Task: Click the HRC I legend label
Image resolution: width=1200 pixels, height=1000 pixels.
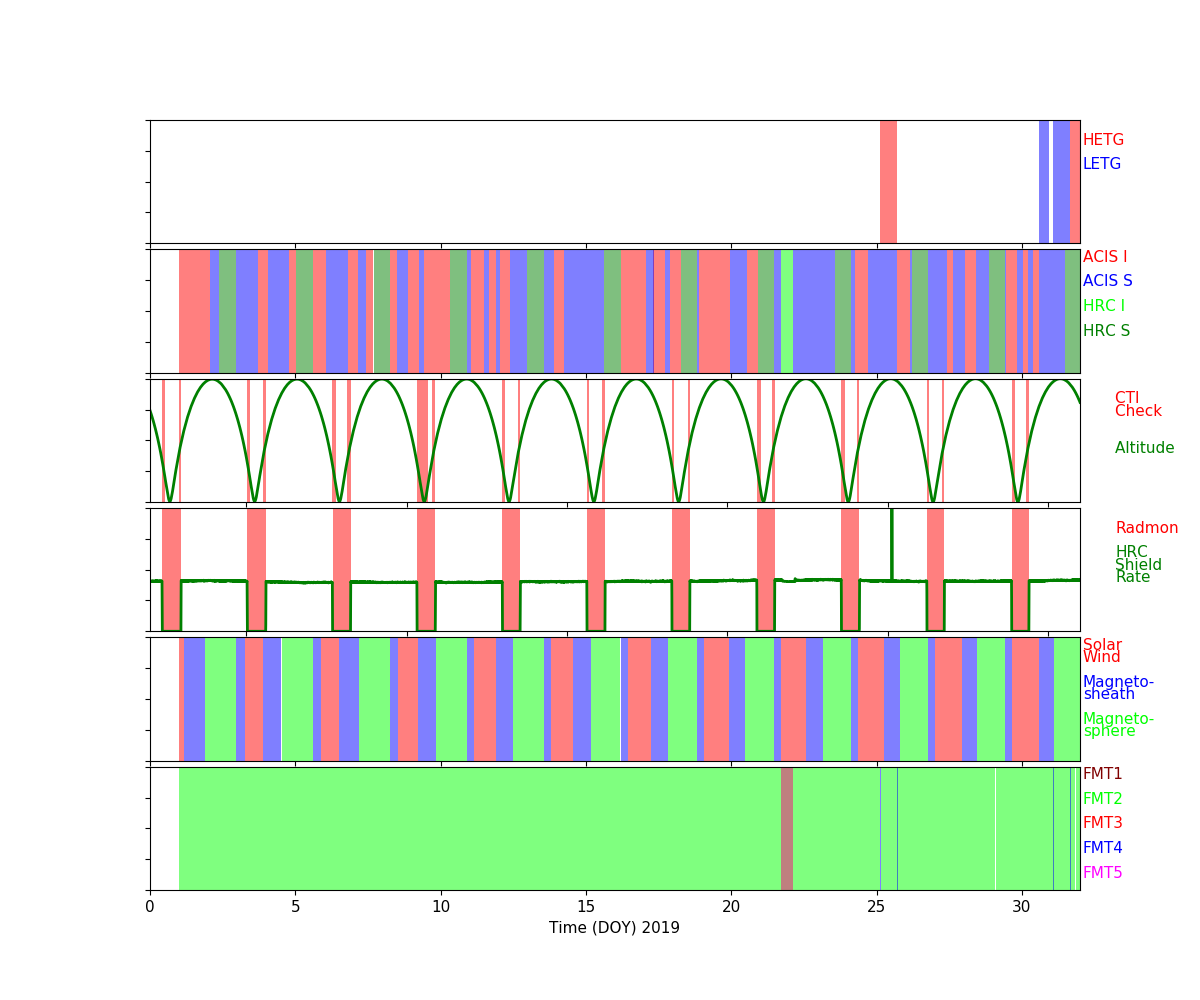Action: pos(1103,306)
